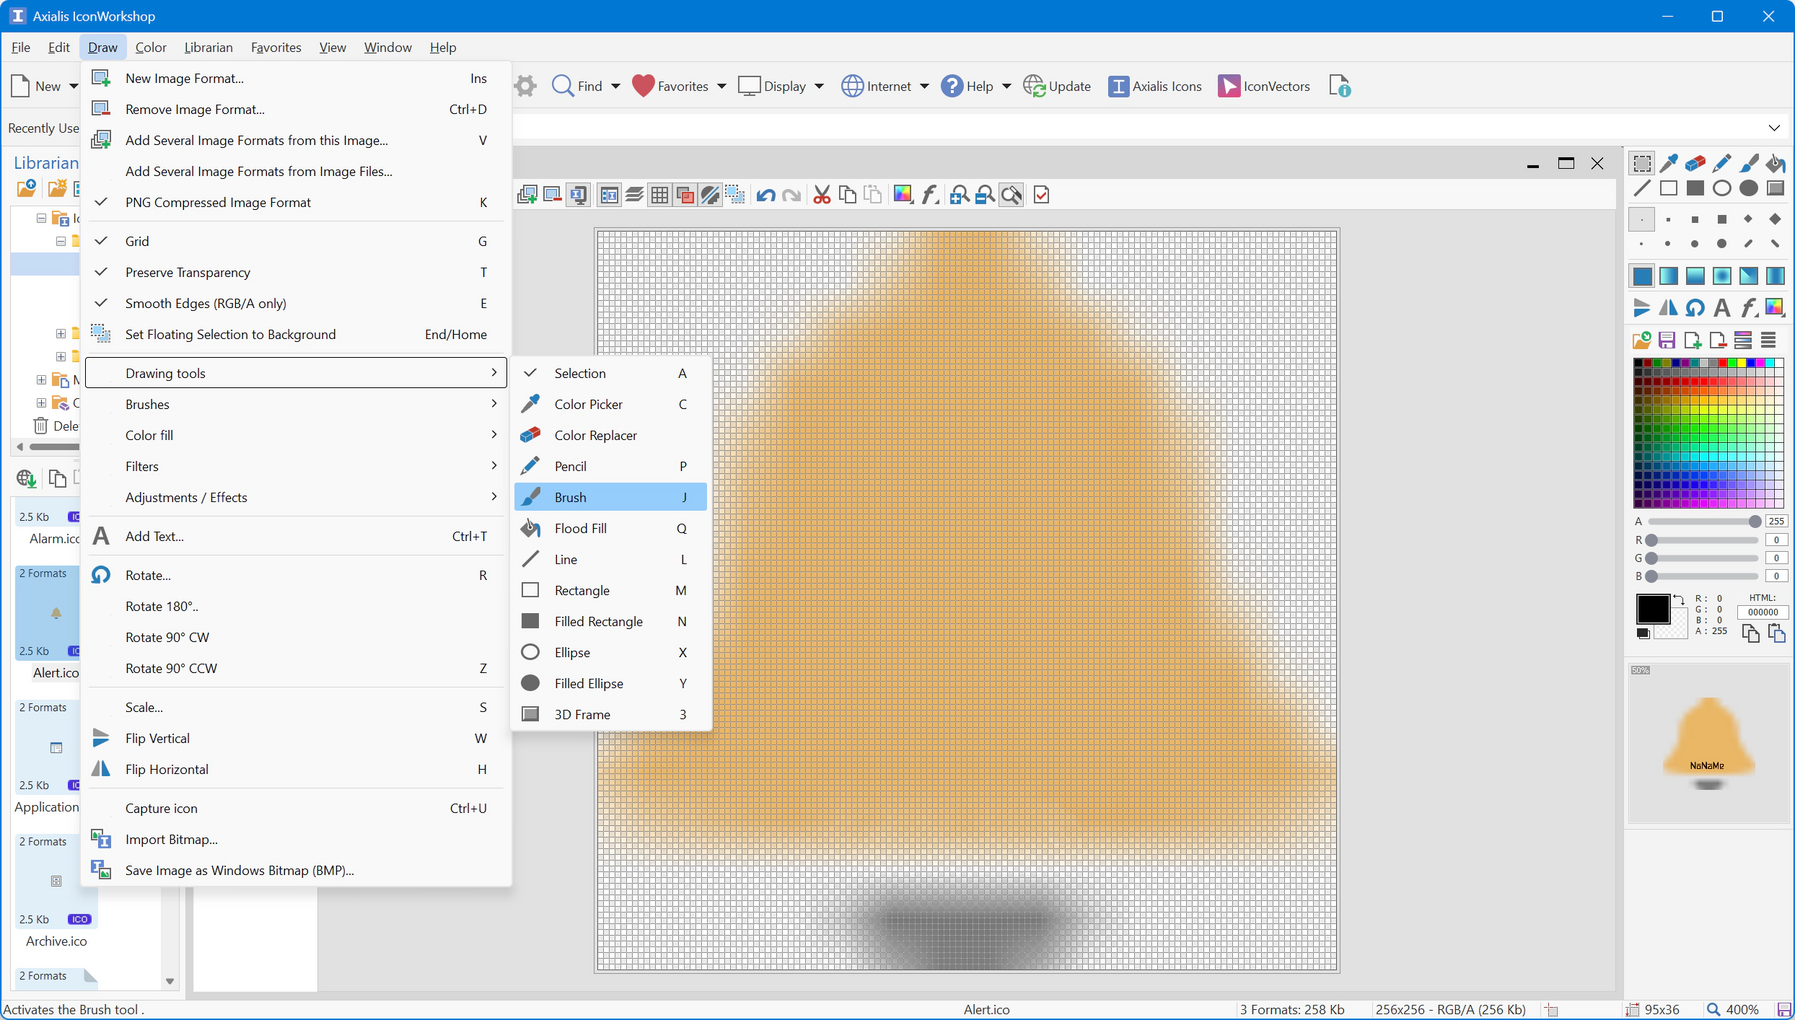
Task: Click the Undo arrow in the editor toolbar
Action: pyautogui.click(x=766, y=195)
